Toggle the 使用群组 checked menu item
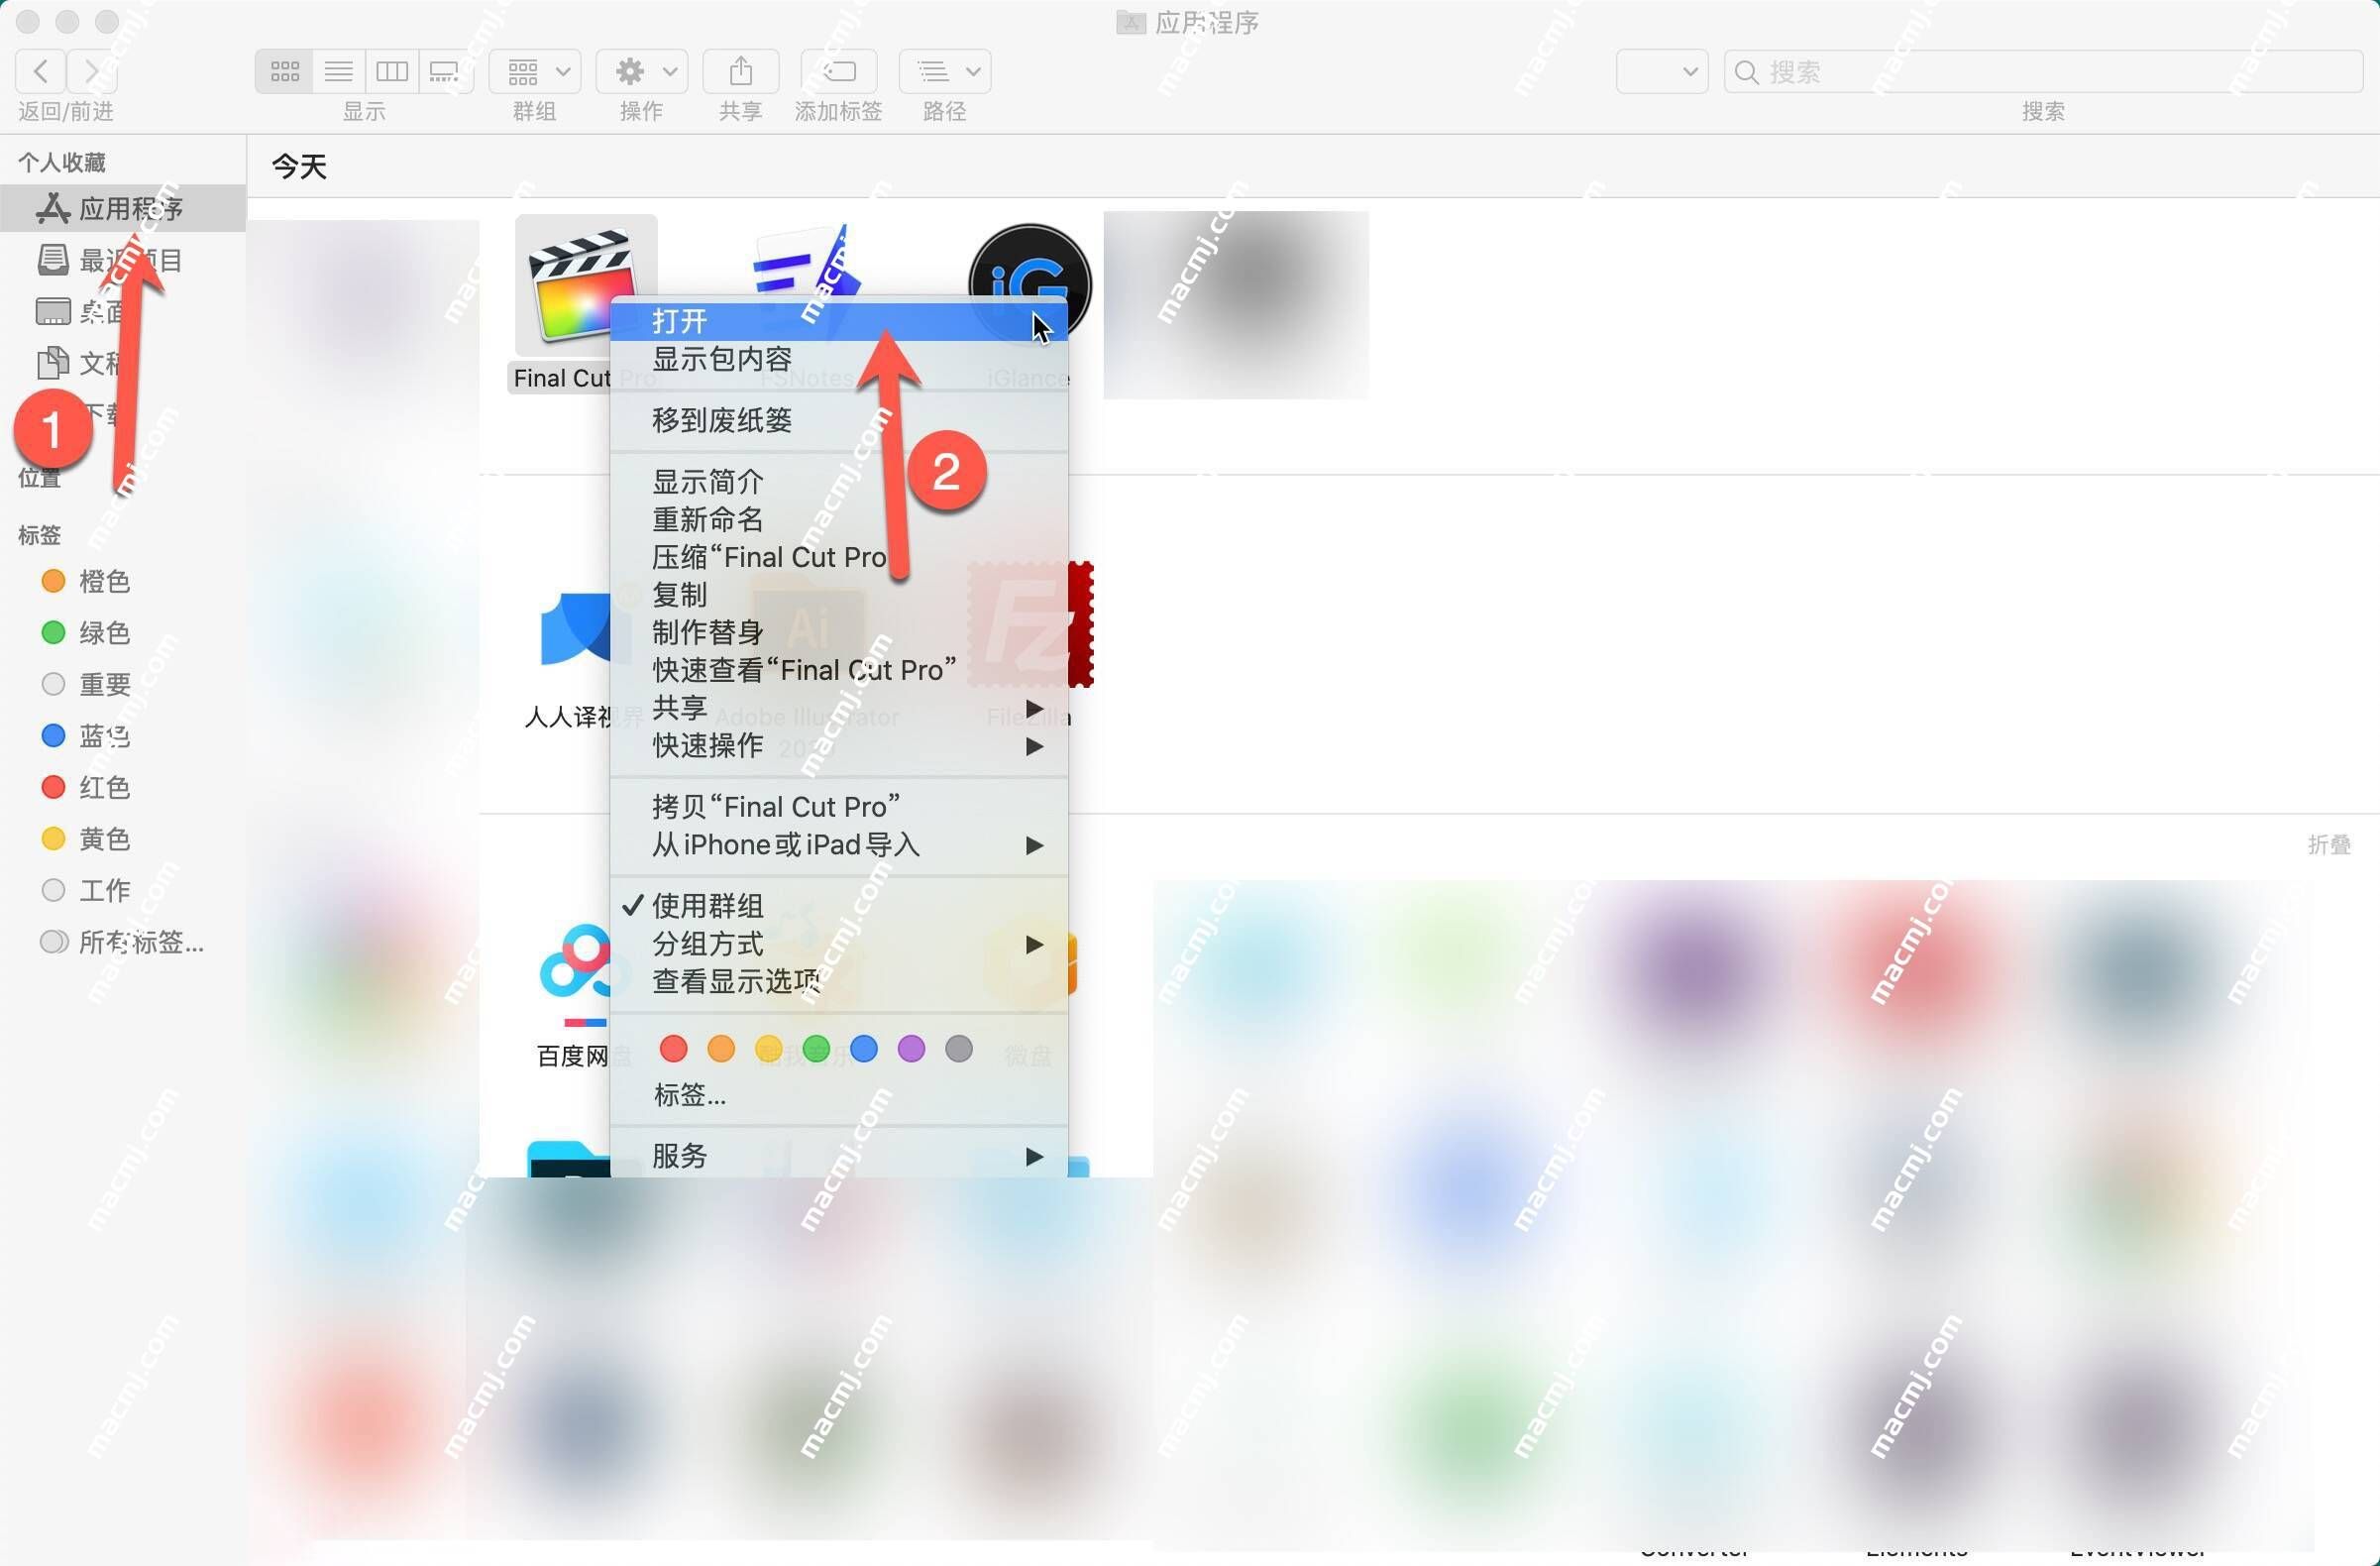 tap(839, 906)
